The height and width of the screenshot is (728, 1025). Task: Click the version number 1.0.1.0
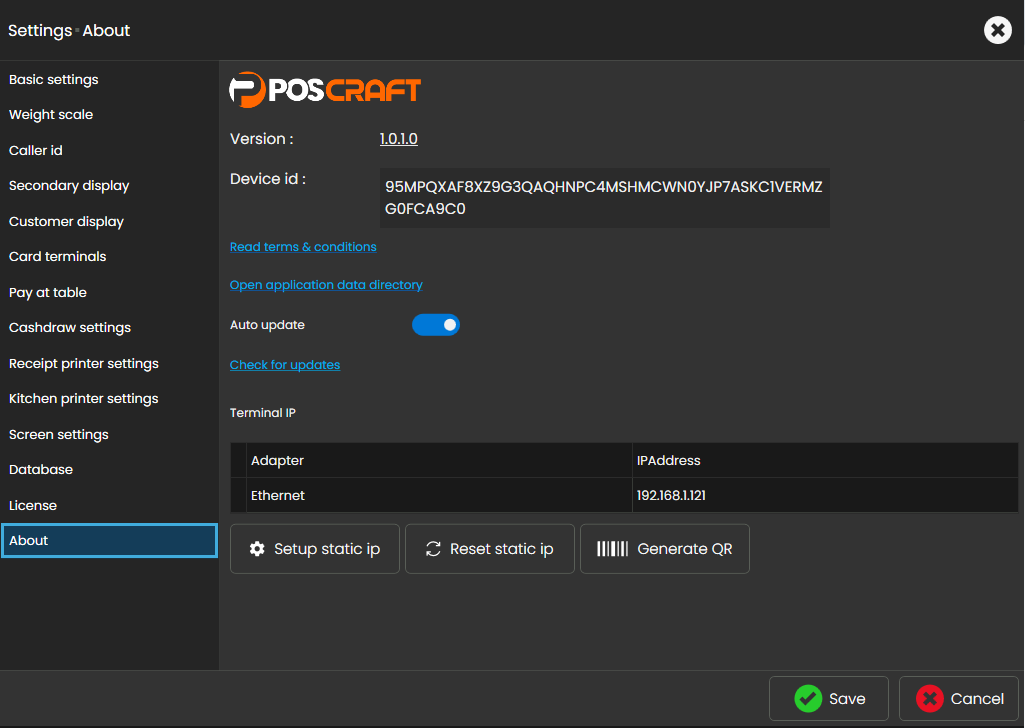398,139
